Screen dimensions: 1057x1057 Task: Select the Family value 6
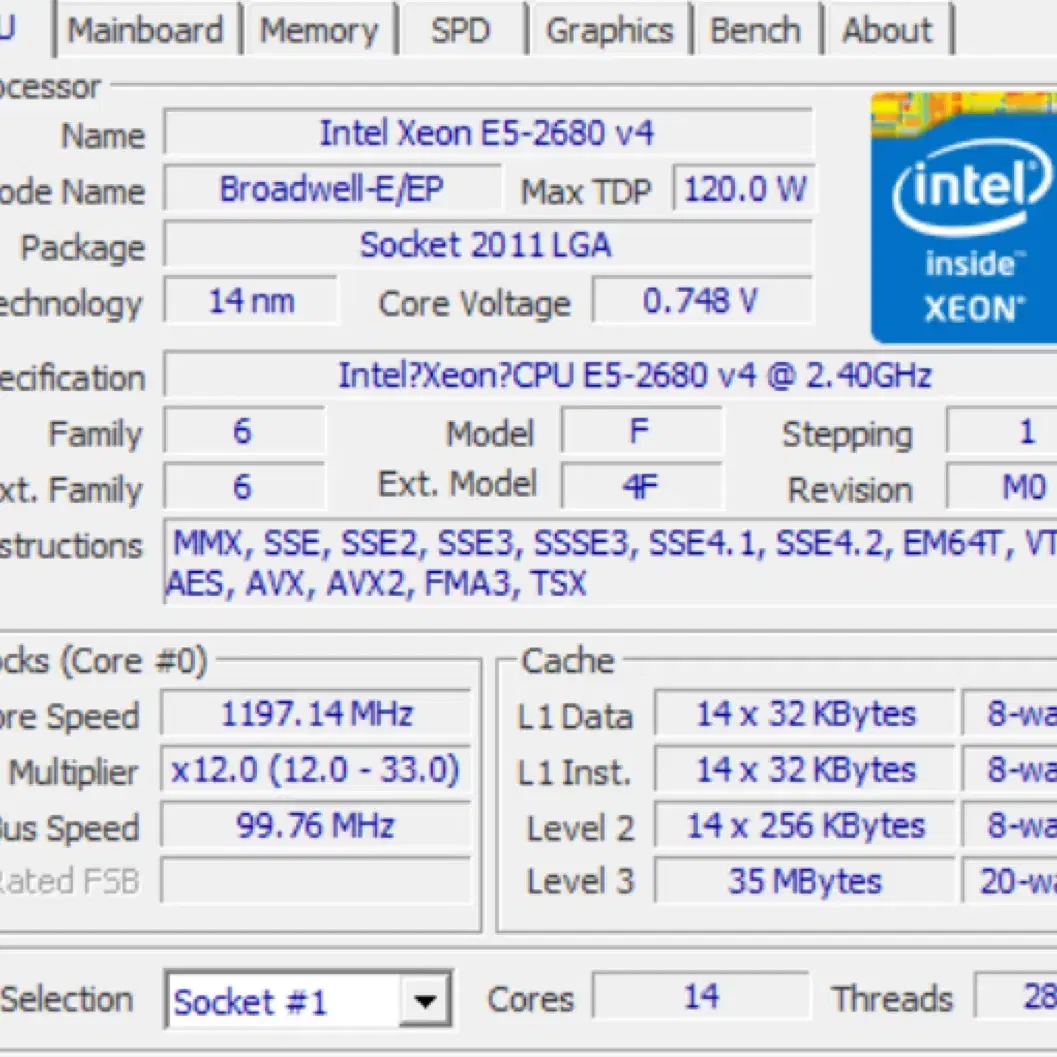coord(244,431)
